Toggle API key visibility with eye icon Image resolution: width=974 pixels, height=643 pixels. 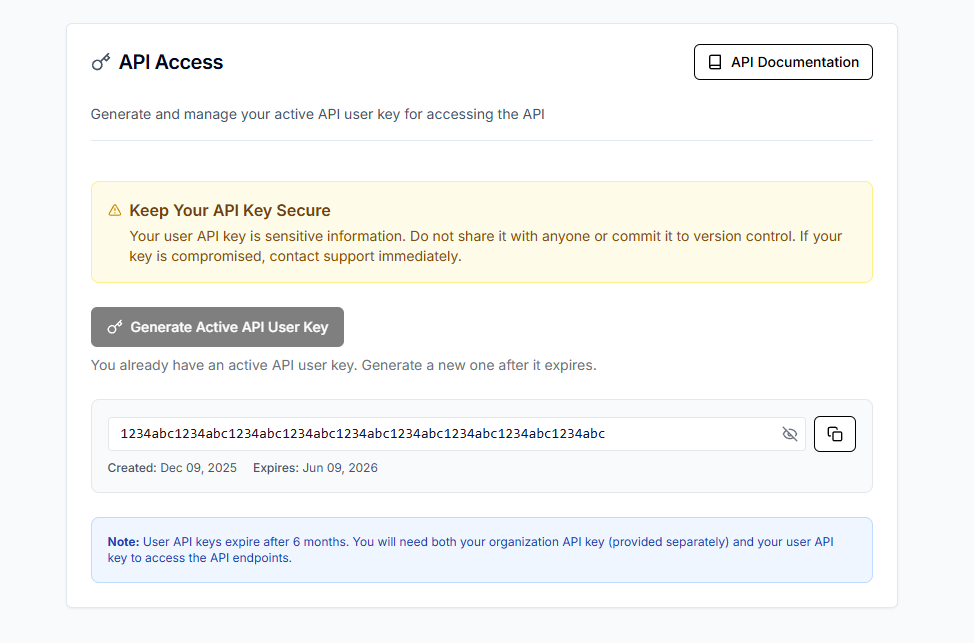point(790,434)
